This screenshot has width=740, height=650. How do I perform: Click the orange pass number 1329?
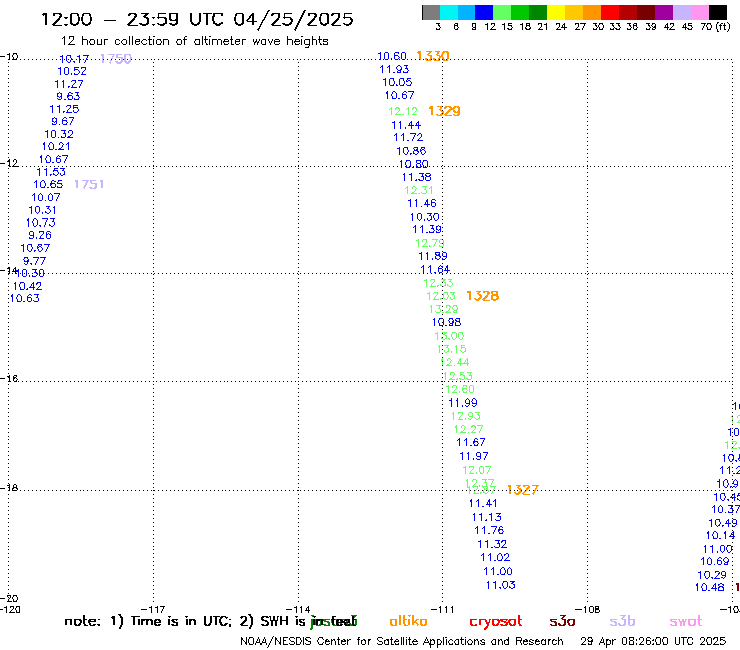coord(444,111)
